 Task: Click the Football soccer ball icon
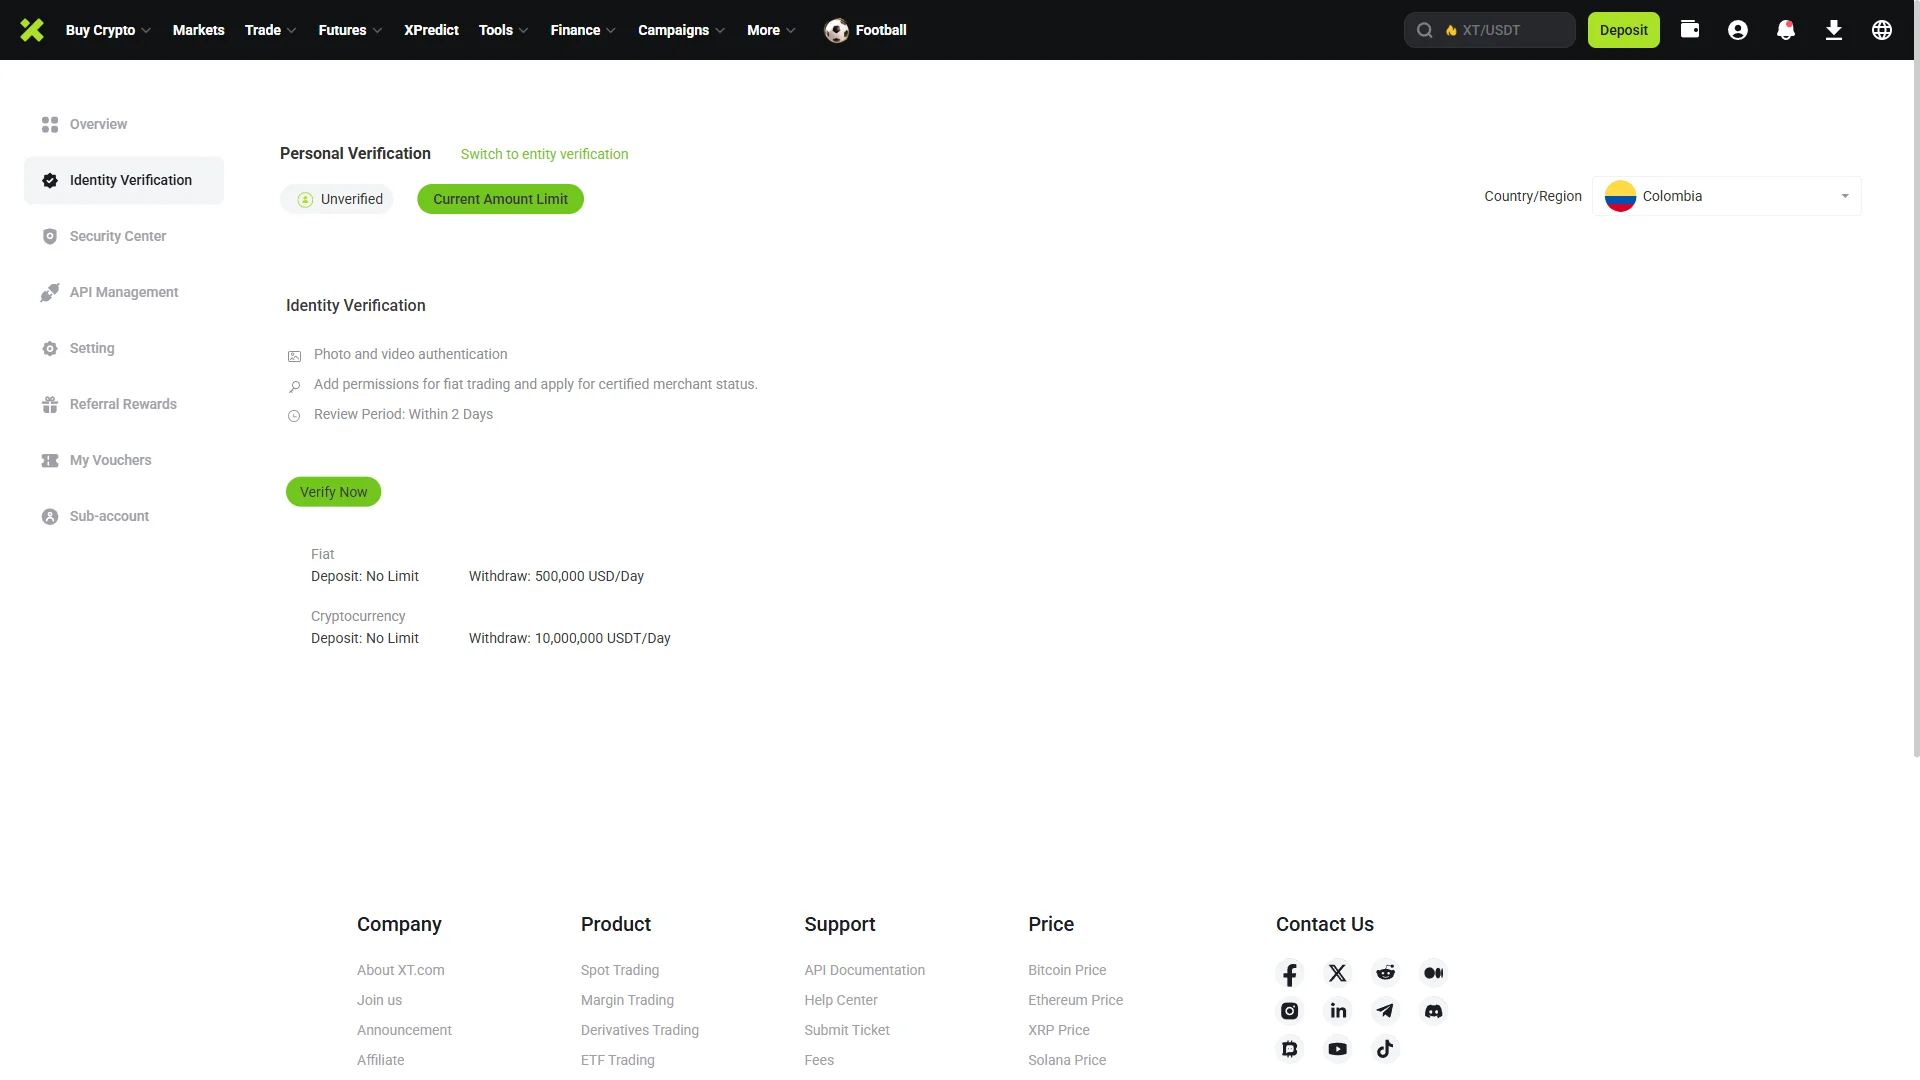pos(836,30)
